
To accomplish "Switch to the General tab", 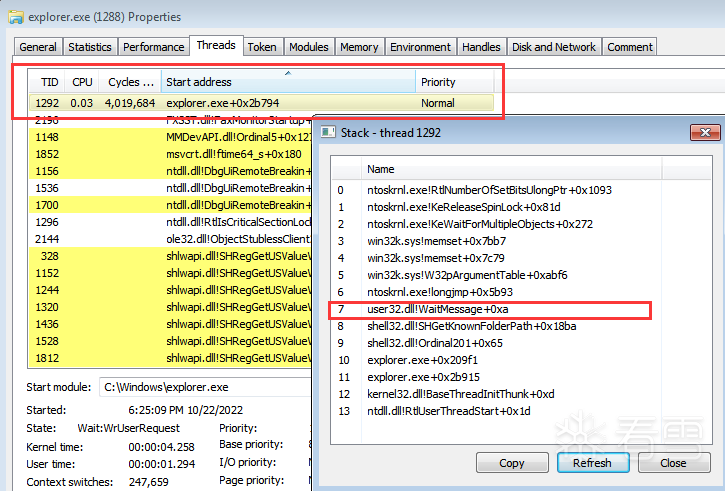I will tap(38, 47).
